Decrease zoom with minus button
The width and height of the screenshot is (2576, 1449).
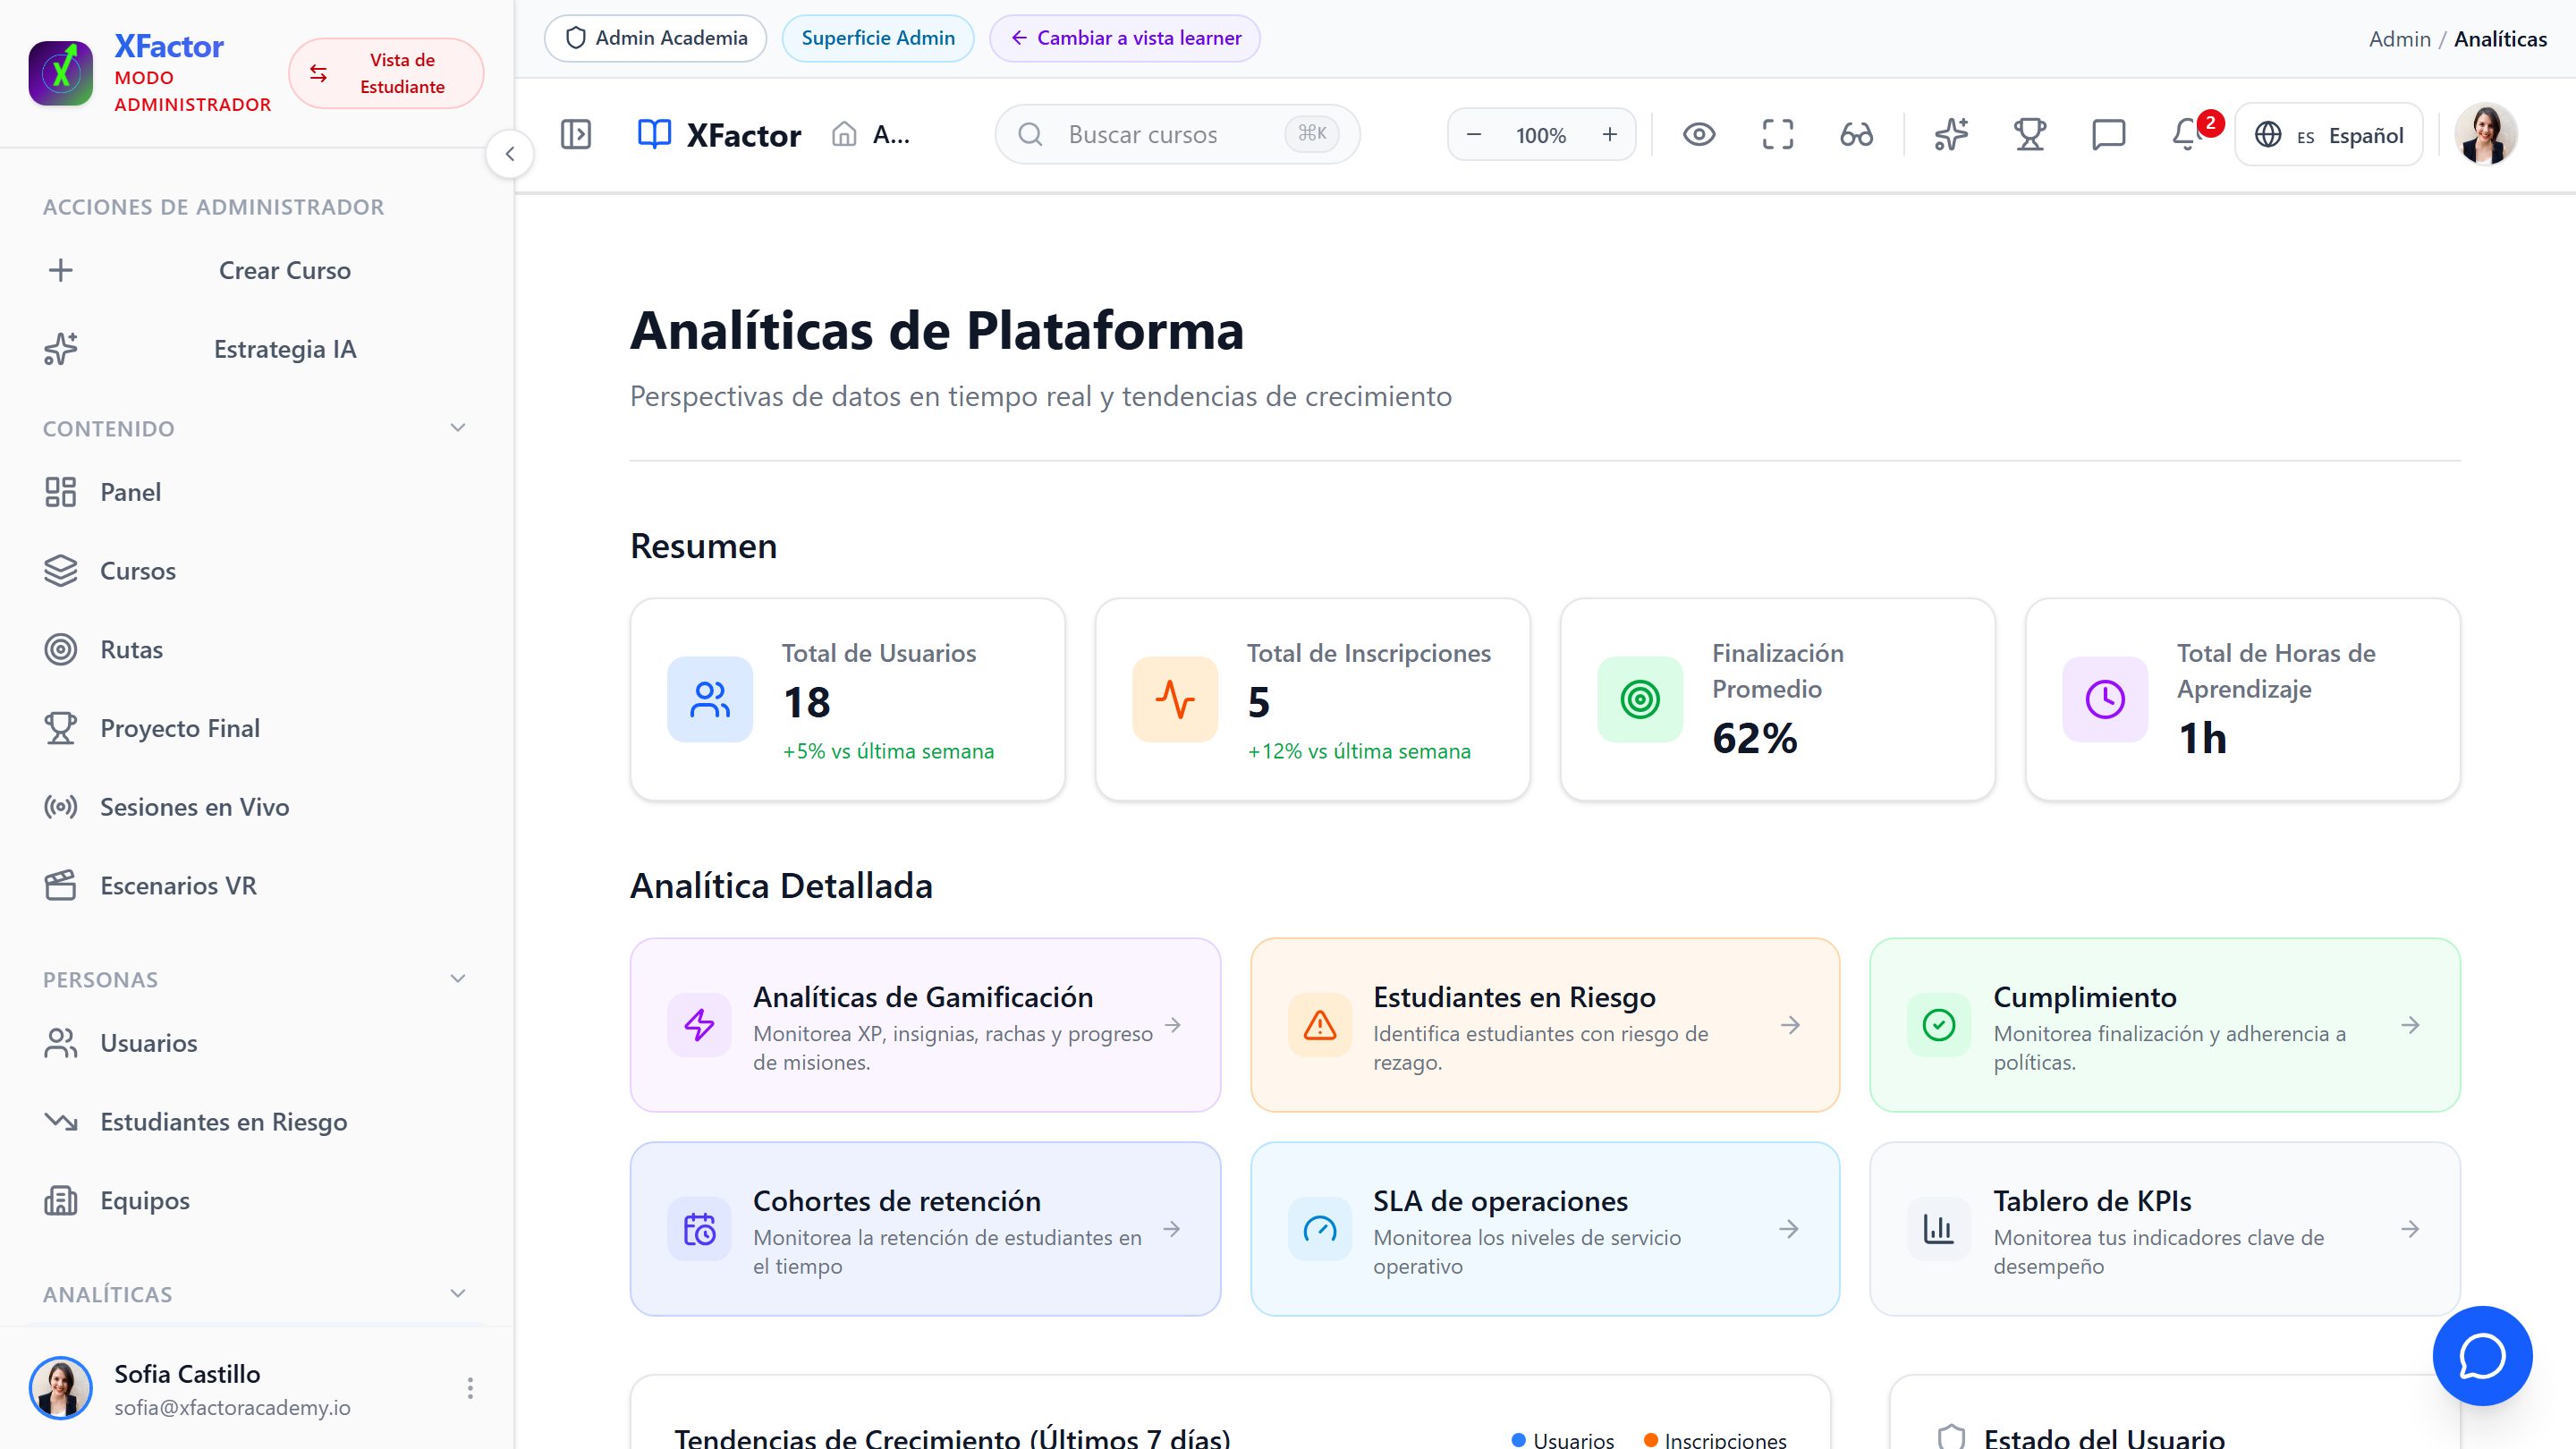pos(1474,135)
